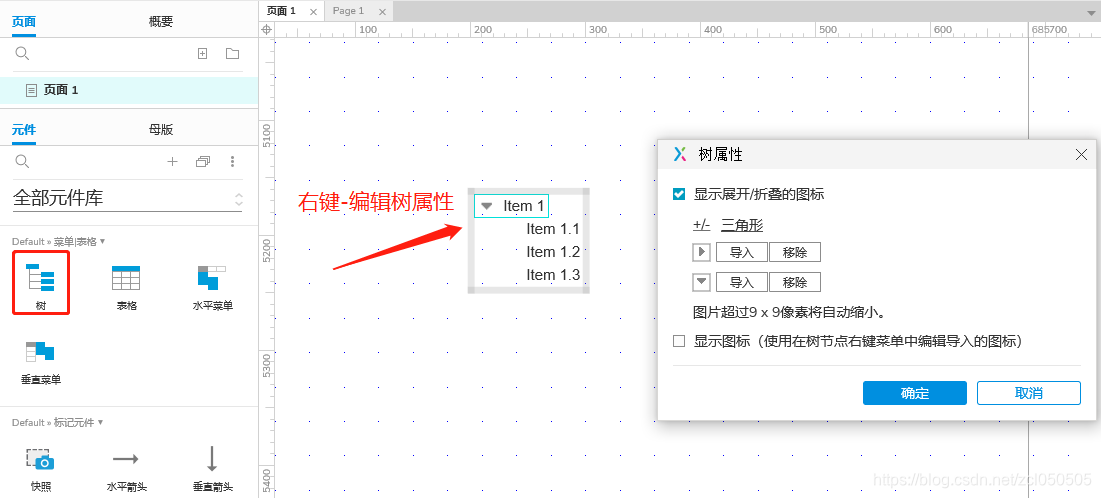
Task: Toggle 显示展开/折叠的图标 checkbox
Action: [x=679, y=195]
